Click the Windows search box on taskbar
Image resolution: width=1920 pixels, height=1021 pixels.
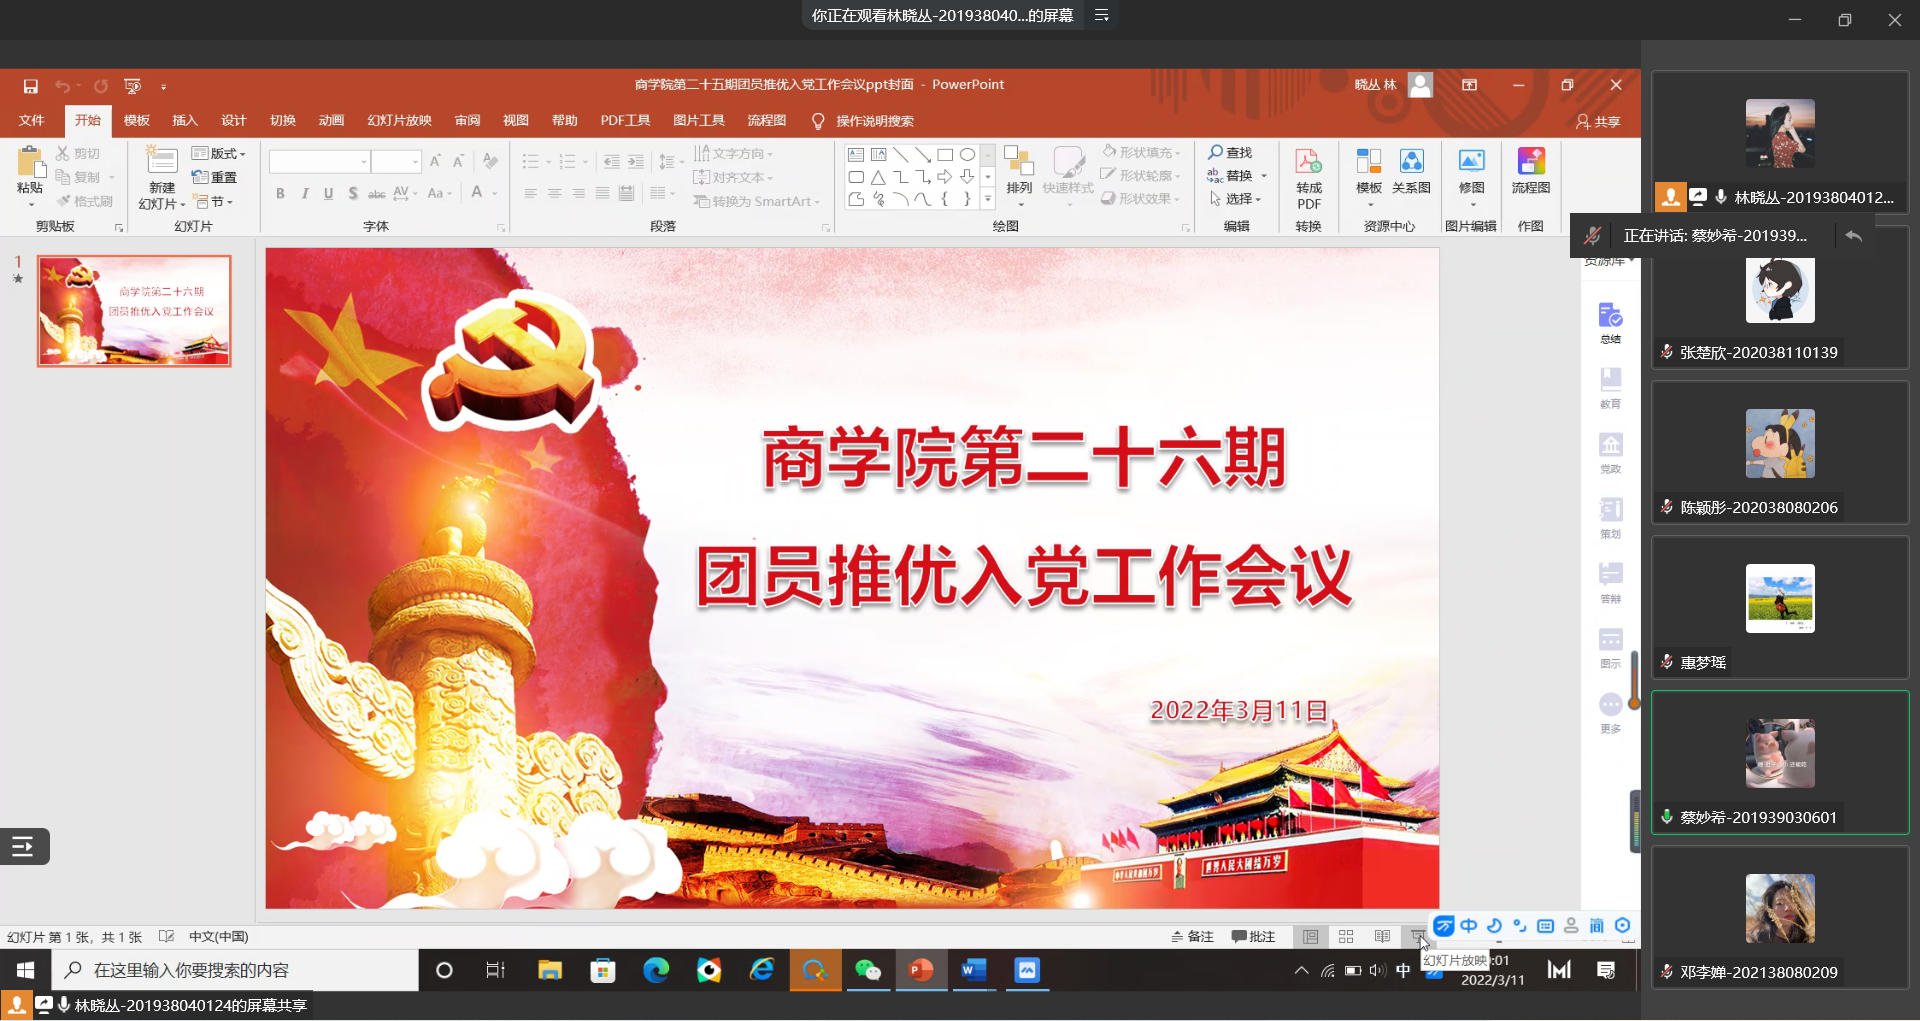click(x=234, y=970)
